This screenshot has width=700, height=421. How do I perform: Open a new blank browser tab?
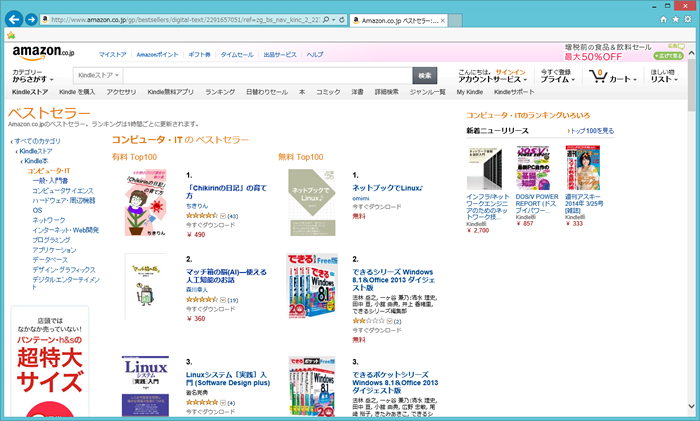pyautogui.click(x=455, y=21)
